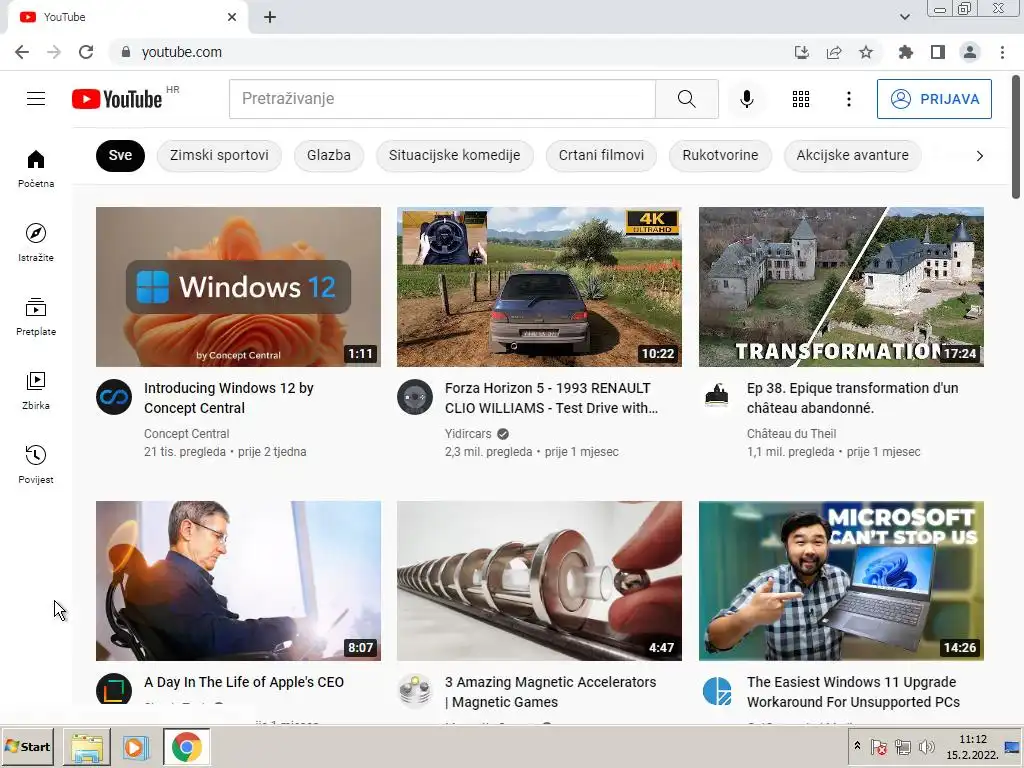Select the Sve filter chip

coord(120,155)
